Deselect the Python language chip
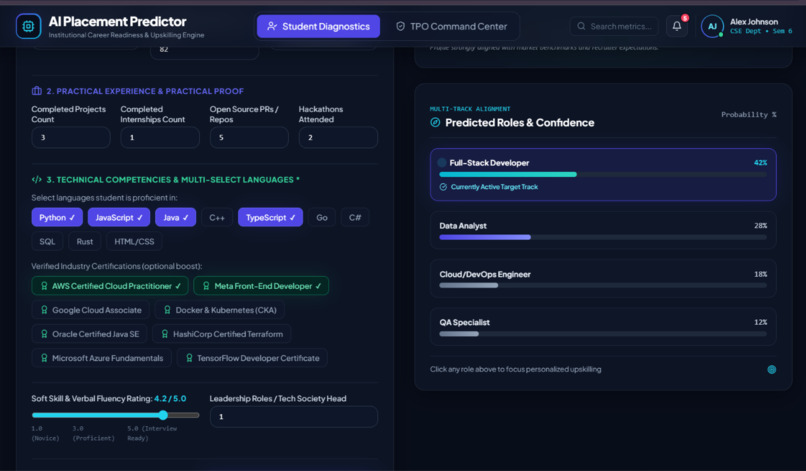Viewport: 806px width, 471px height. (57, 218)
